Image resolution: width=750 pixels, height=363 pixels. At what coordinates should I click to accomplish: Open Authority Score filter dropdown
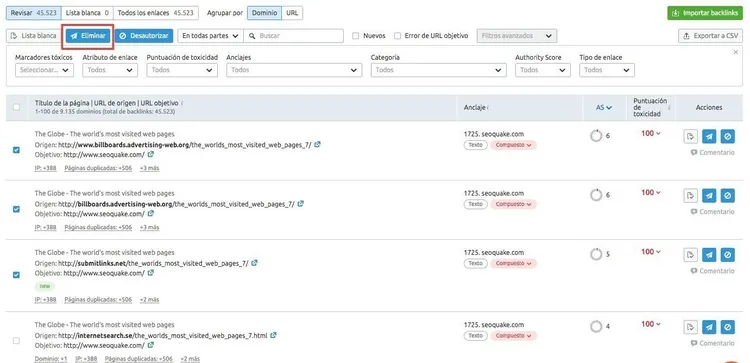click(x=543, y=70)
